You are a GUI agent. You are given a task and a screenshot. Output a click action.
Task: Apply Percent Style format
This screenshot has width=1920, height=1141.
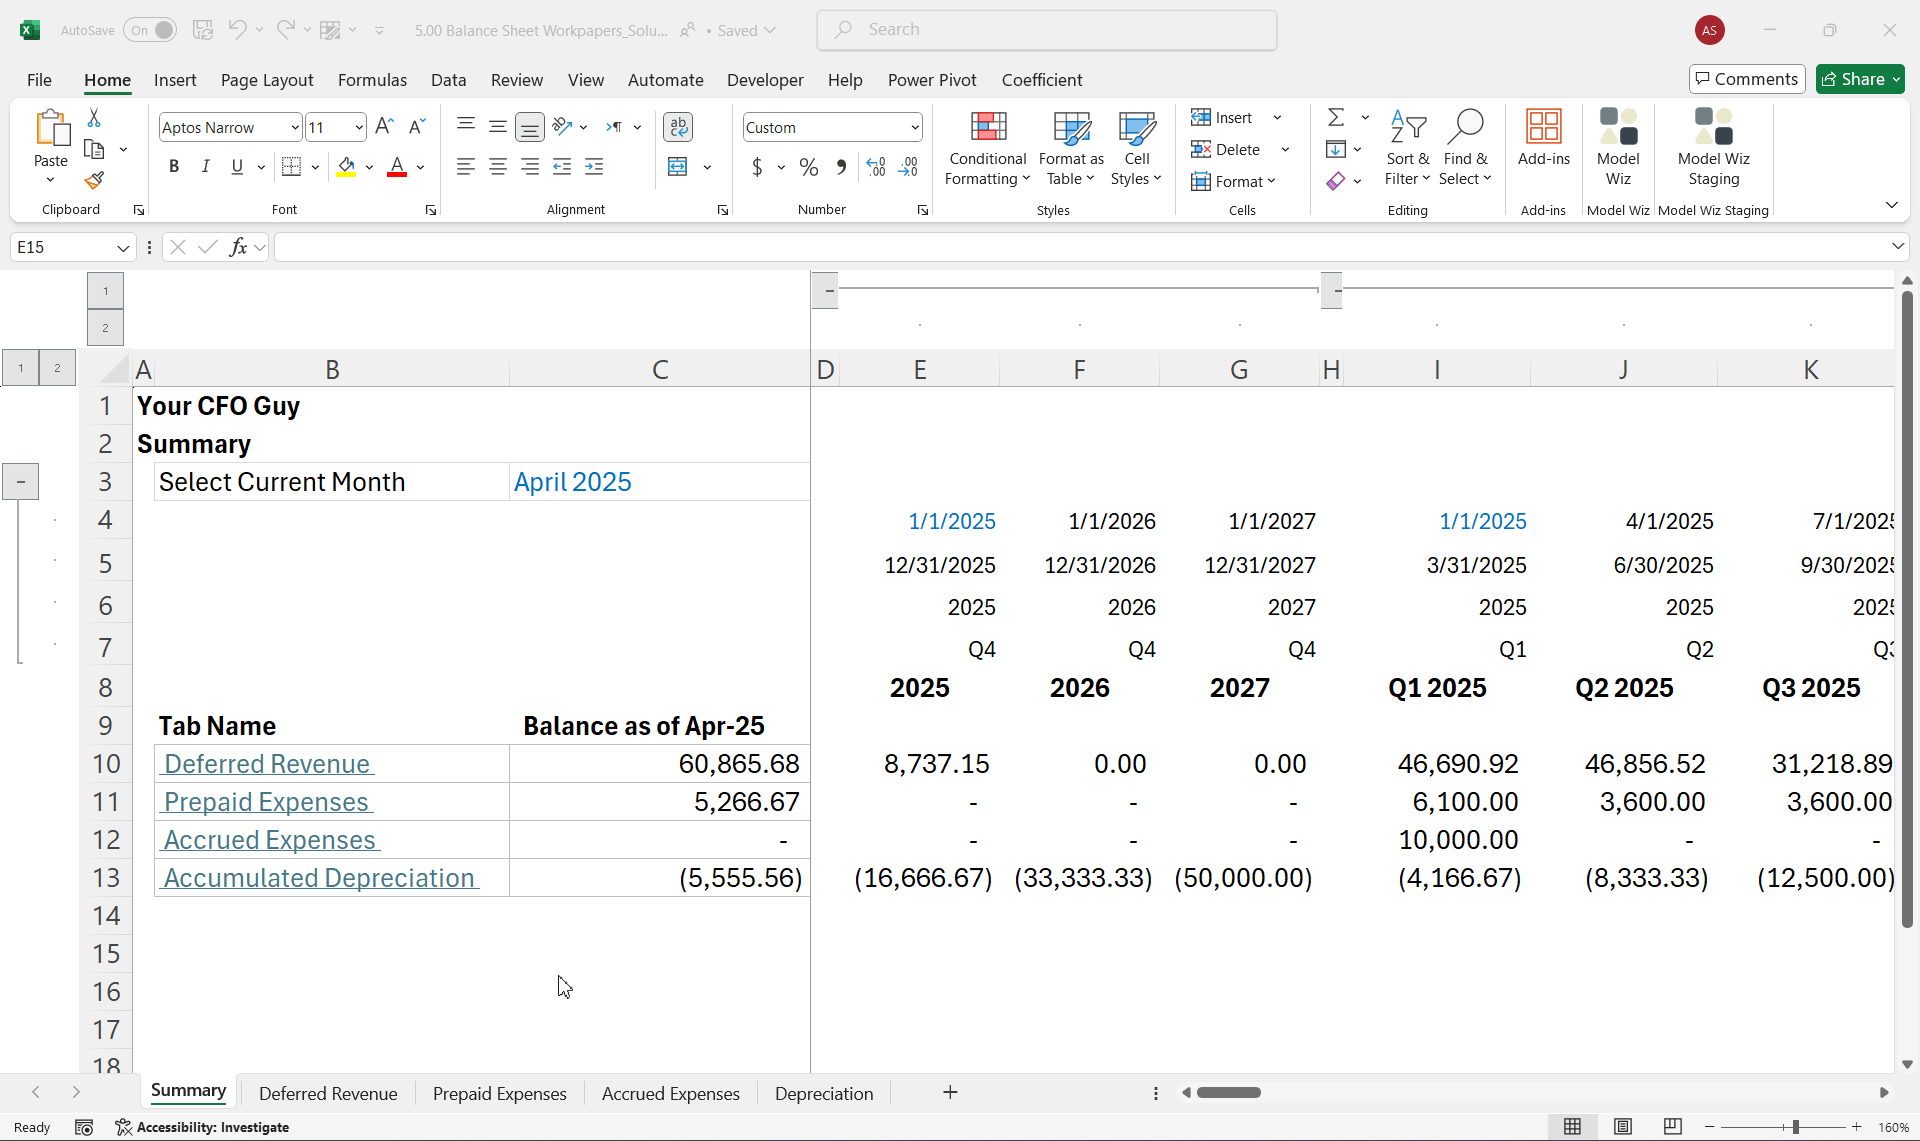809,167
